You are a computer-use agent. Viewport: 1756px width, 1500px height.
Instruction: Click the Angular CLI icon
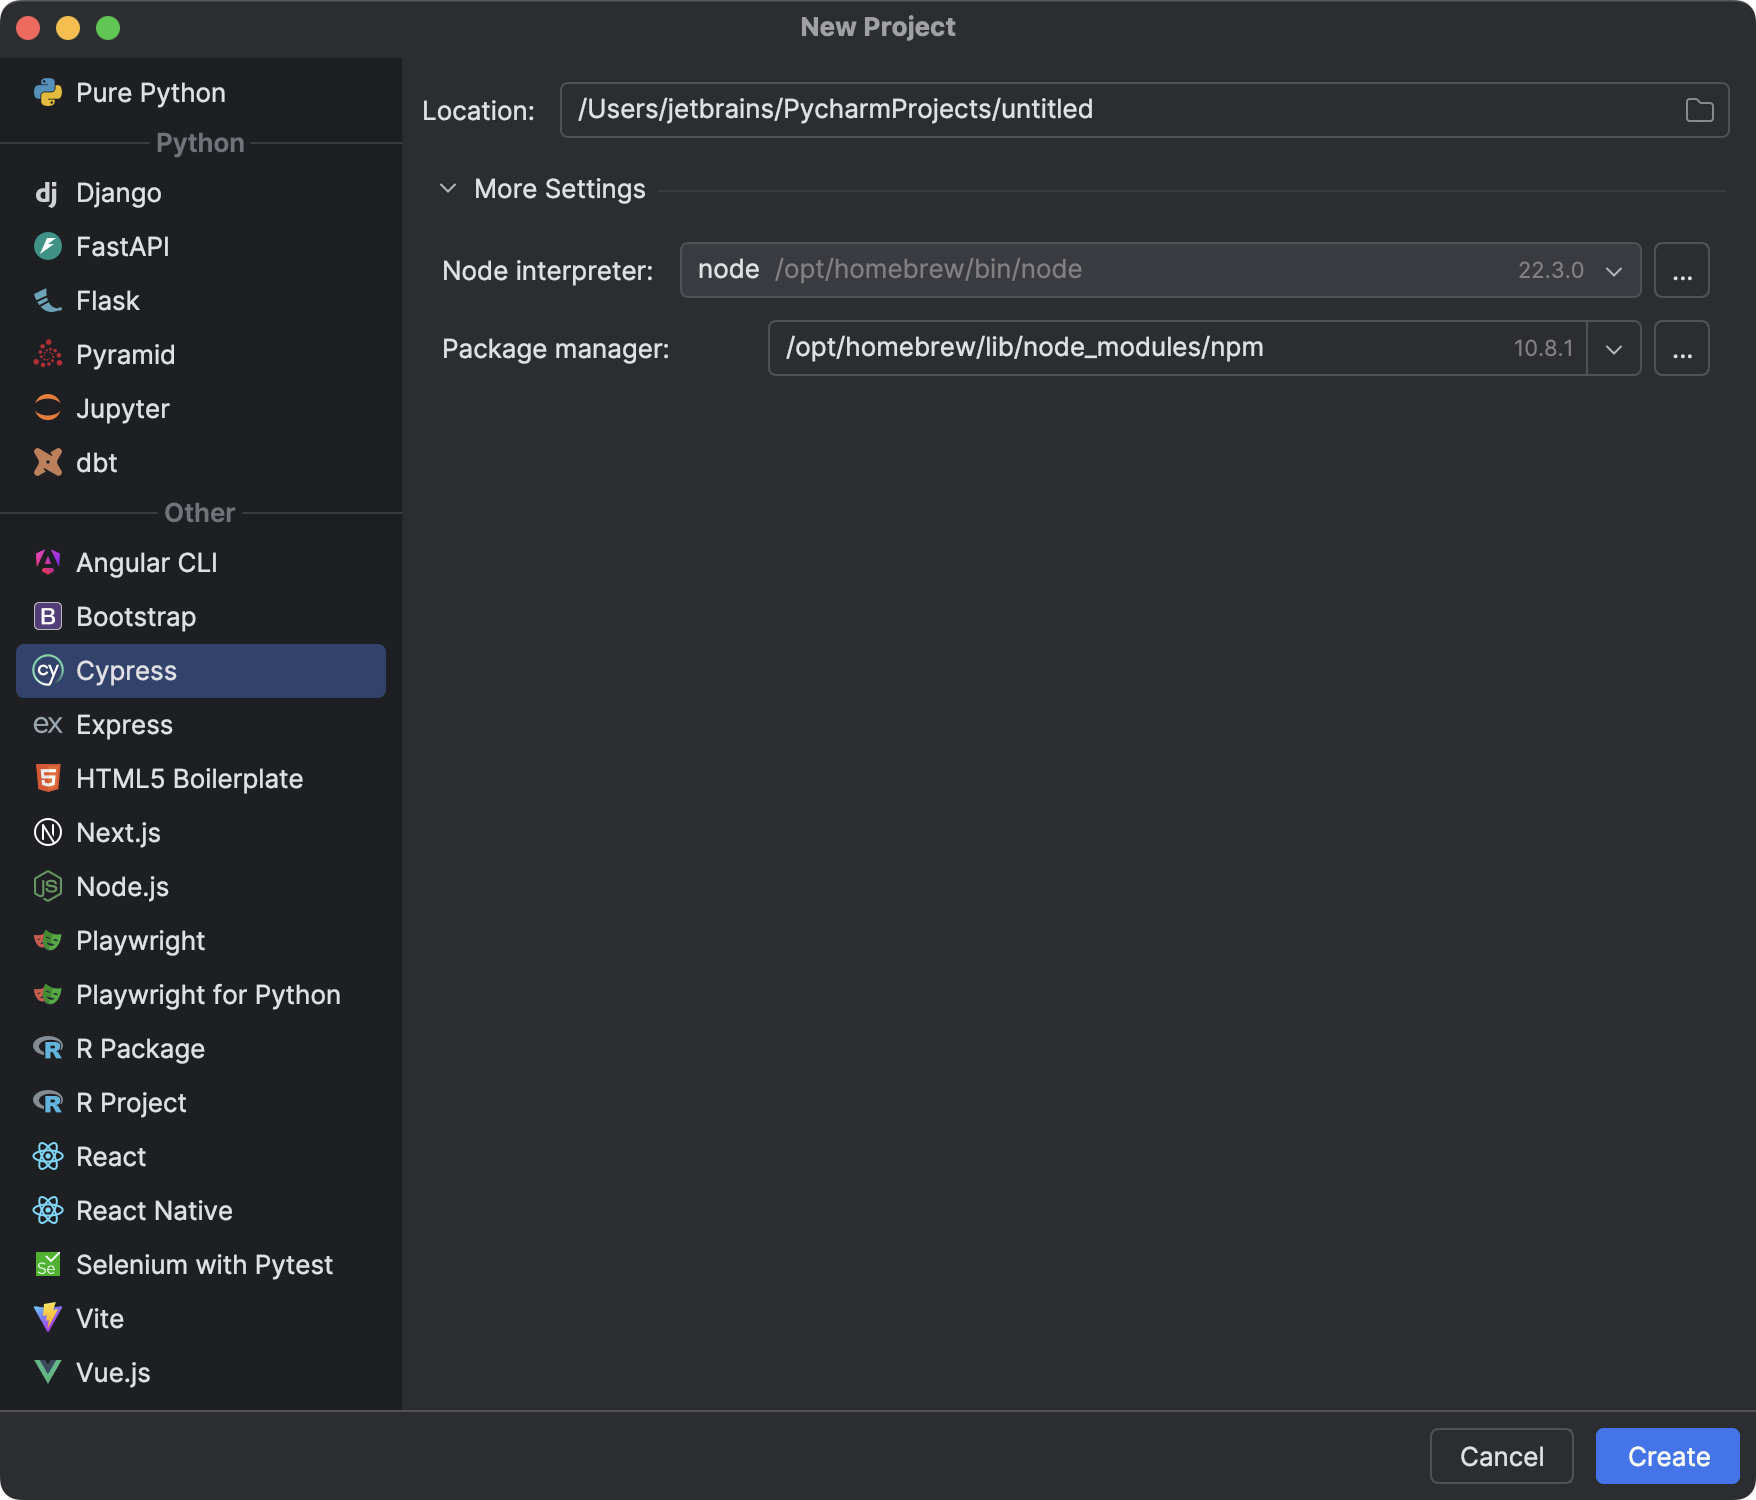pos(47,562)
